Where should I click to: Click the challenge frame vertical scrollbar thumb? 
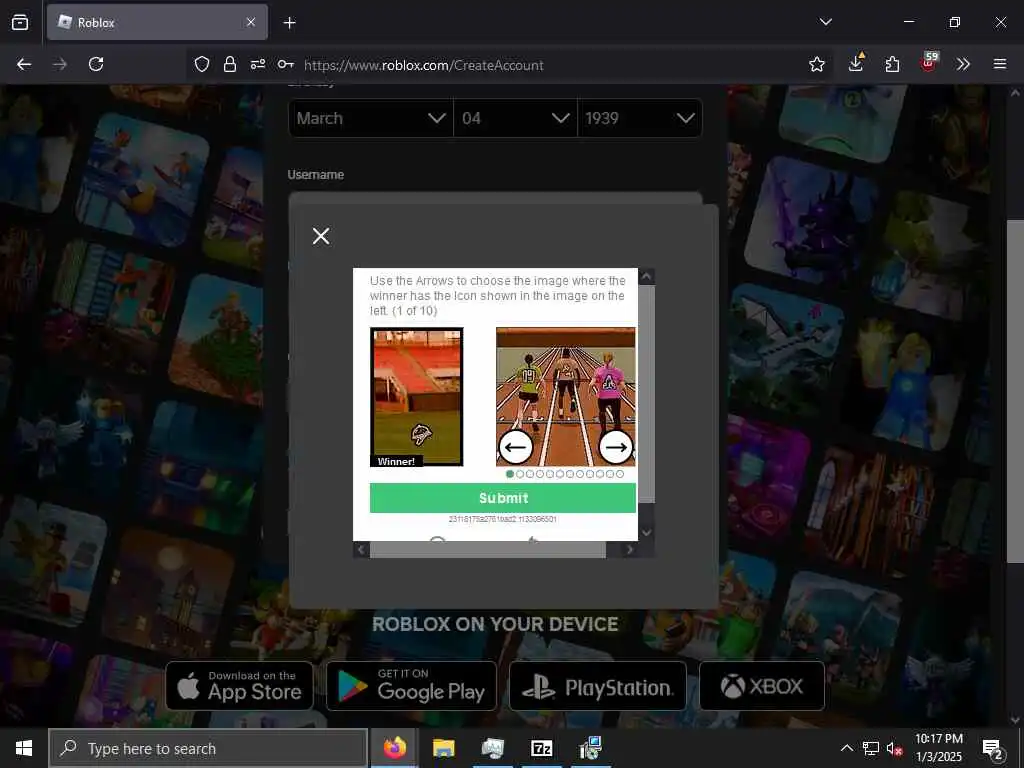(x=646, y=394)
